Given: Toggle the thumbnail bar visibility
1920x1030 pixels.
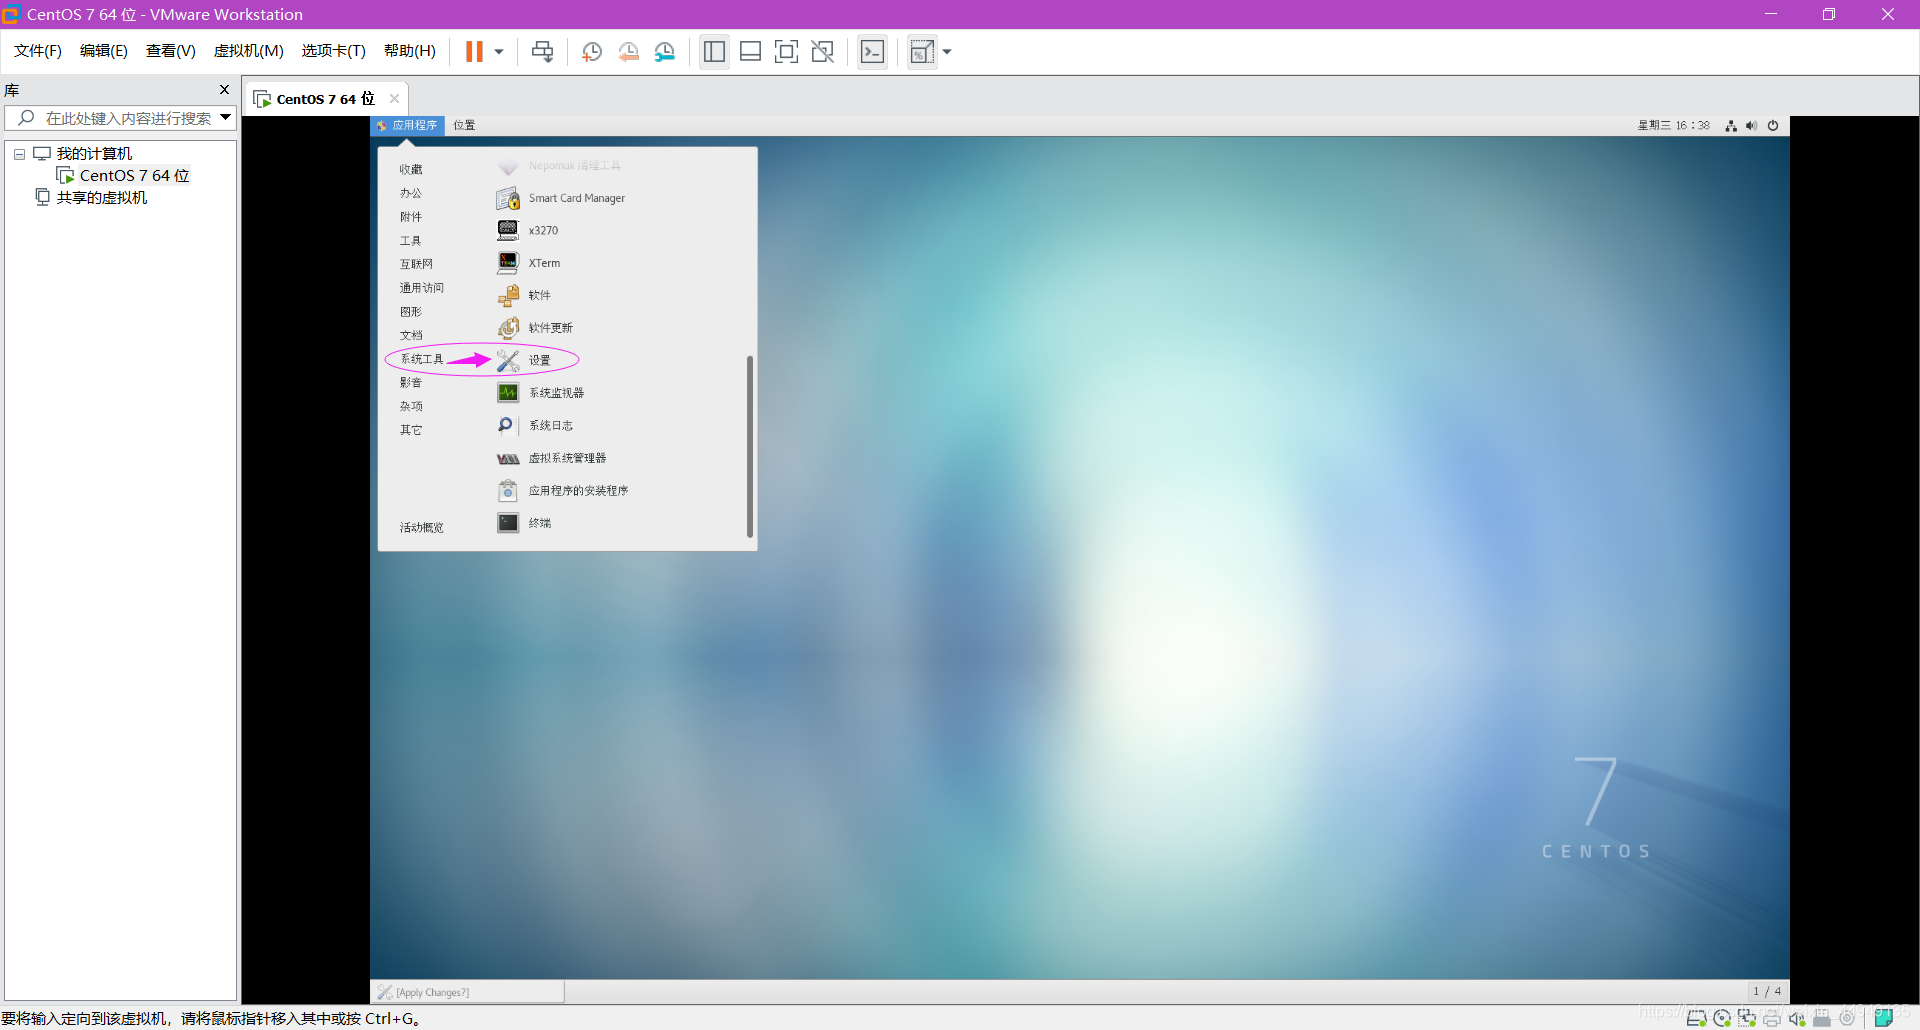Looking at the screenshot, I should coord(750,51).
